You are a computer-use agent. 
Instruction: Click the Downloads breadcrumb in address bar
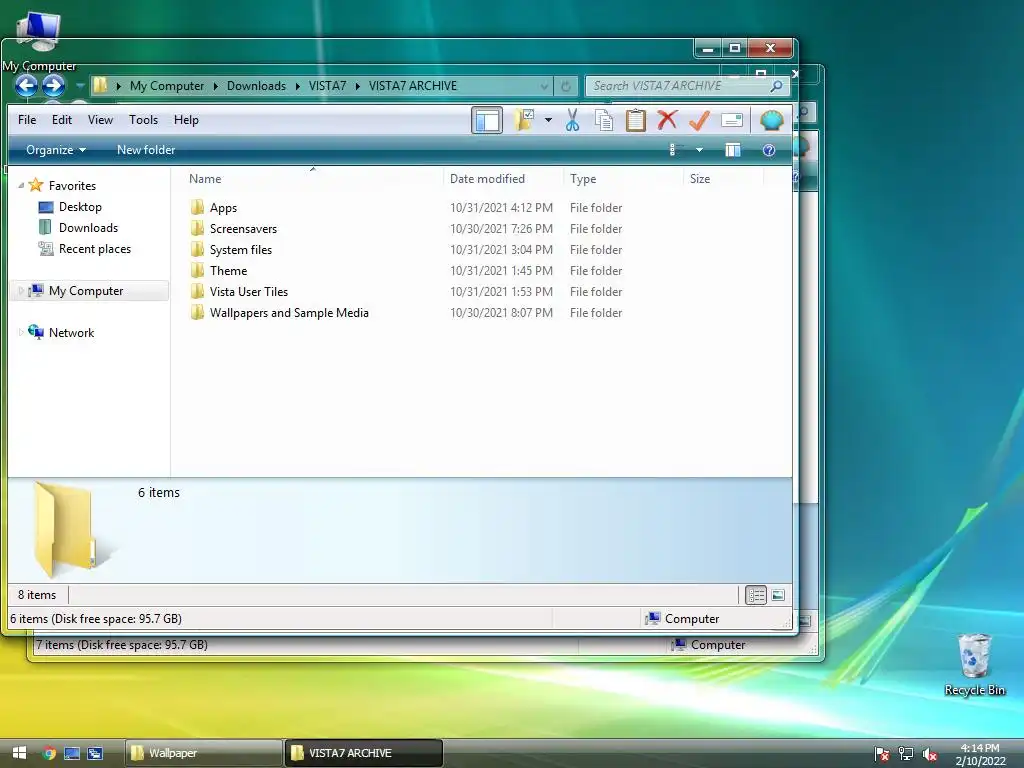point(256,86)
